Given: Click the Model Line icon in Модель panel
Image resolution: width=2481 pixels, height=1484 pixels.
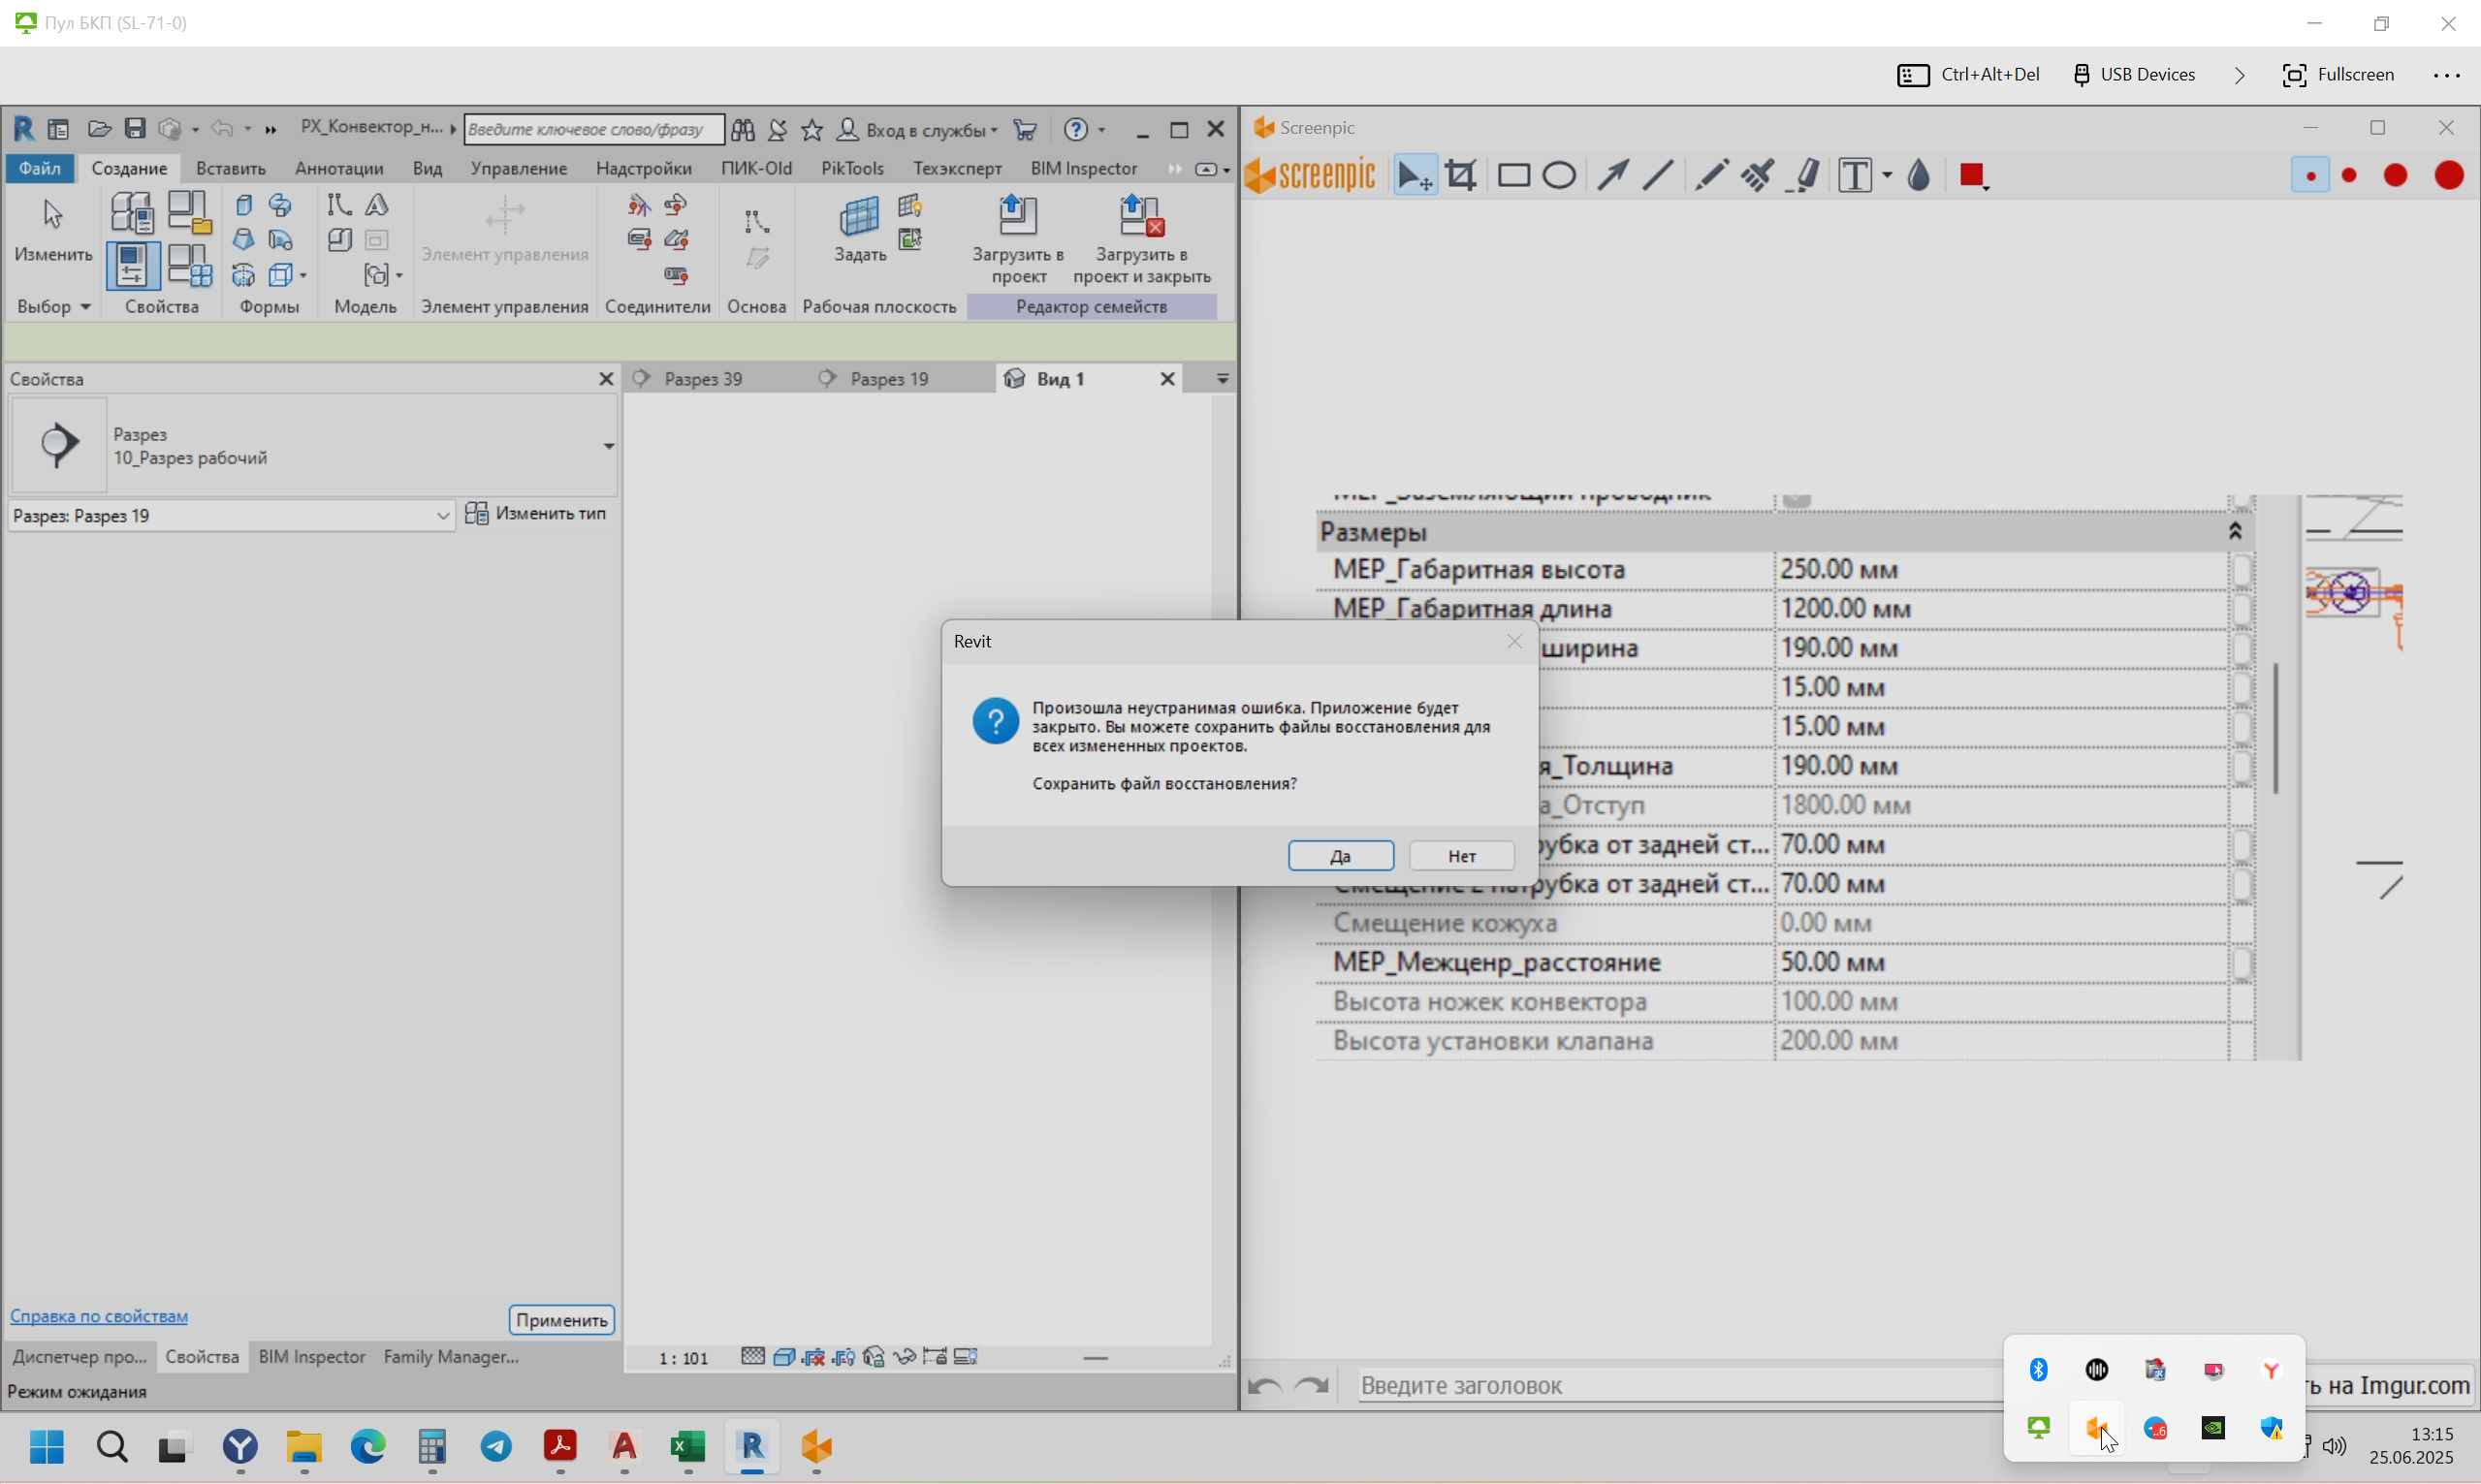Looking at the screenshot, I should point(339,205).
